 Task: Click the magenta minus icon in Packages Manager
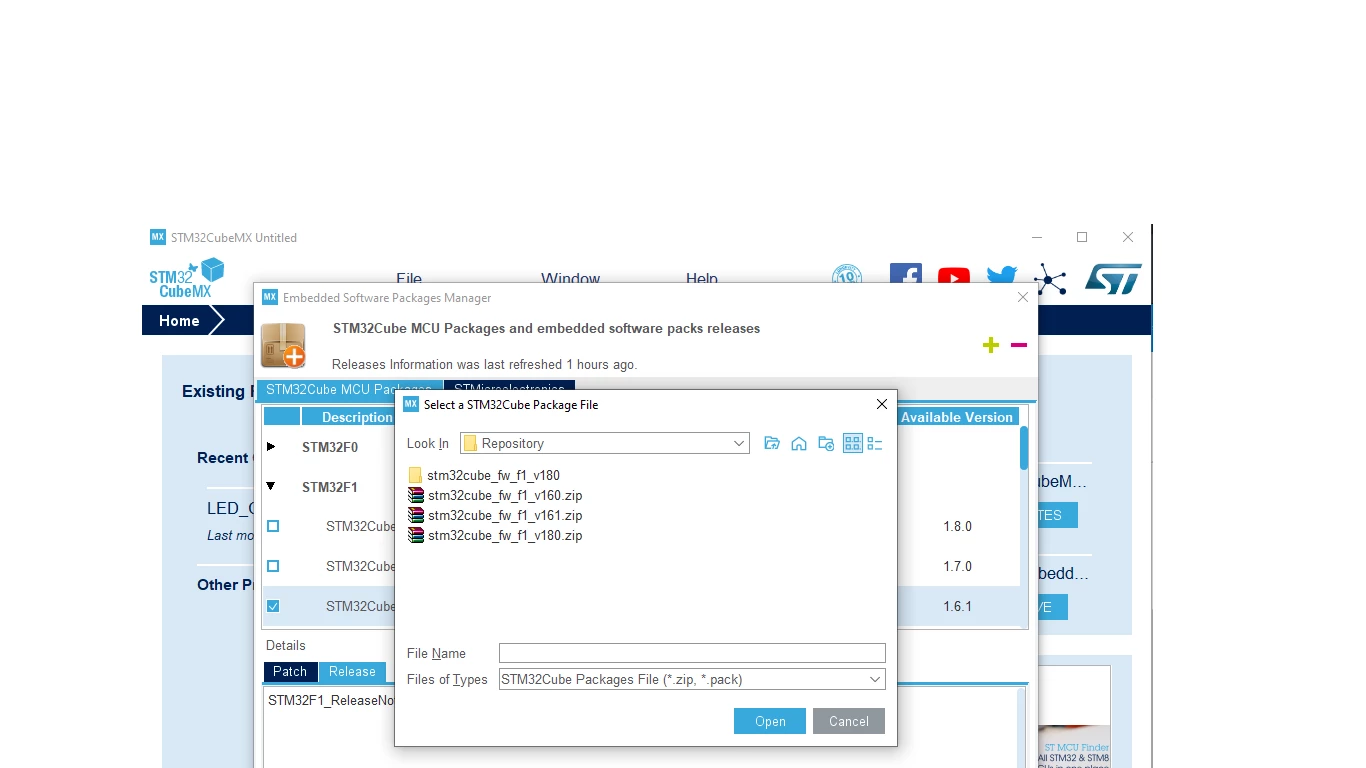coord(1019,345)
